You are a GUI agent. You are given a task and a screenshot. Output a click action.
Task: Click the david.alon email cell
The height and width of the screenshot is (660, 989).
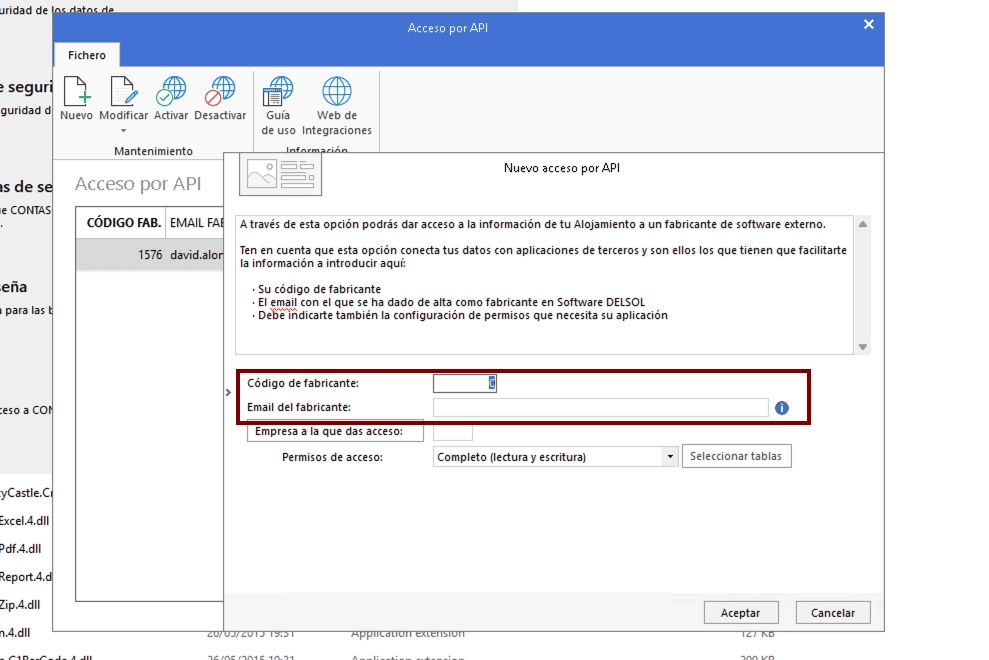[x=196, y=255]
